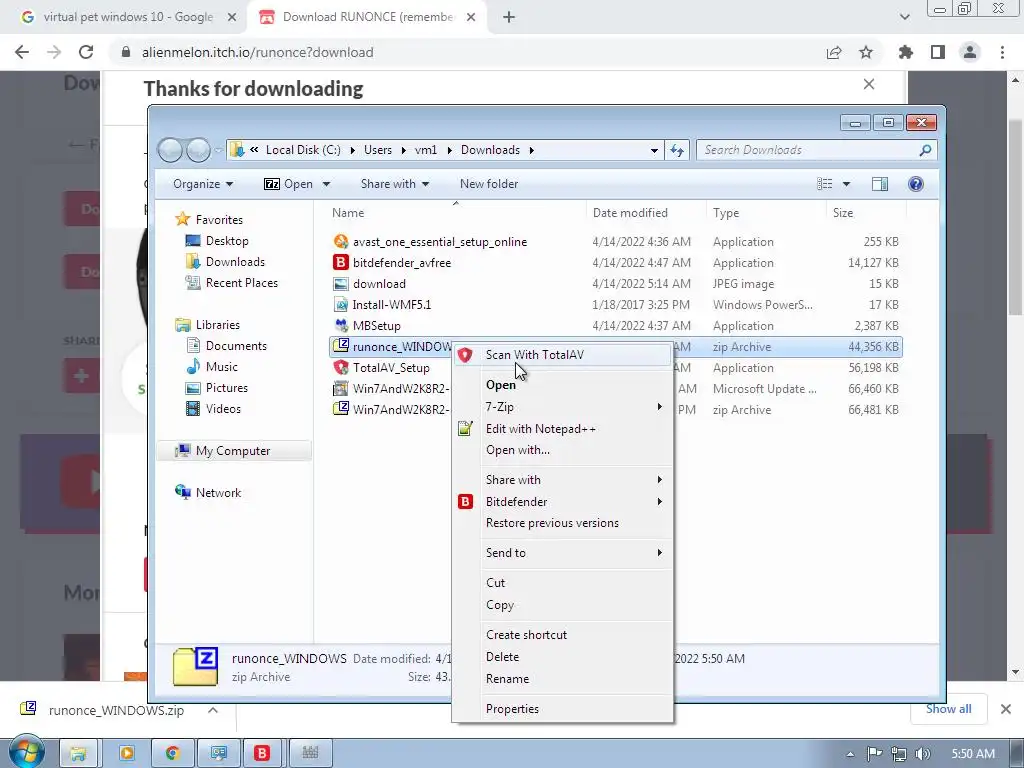Click the help question mark icon in Explorer
This screenshot has width=1024, height=768.
916,184
